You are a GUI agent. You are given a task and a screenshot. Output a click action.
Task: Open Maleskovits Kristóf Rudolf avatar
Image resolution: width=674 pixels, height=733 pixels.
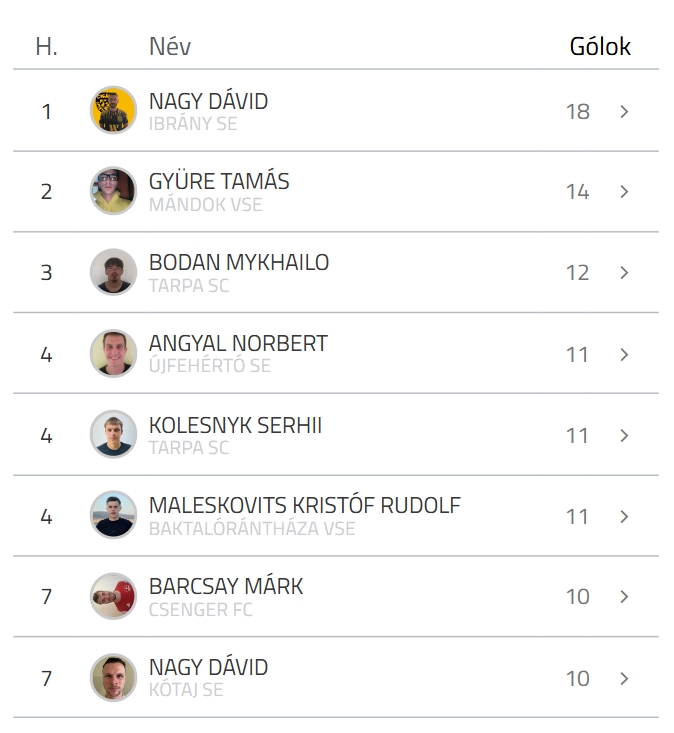pyautogui.click(x=113, y=515)
